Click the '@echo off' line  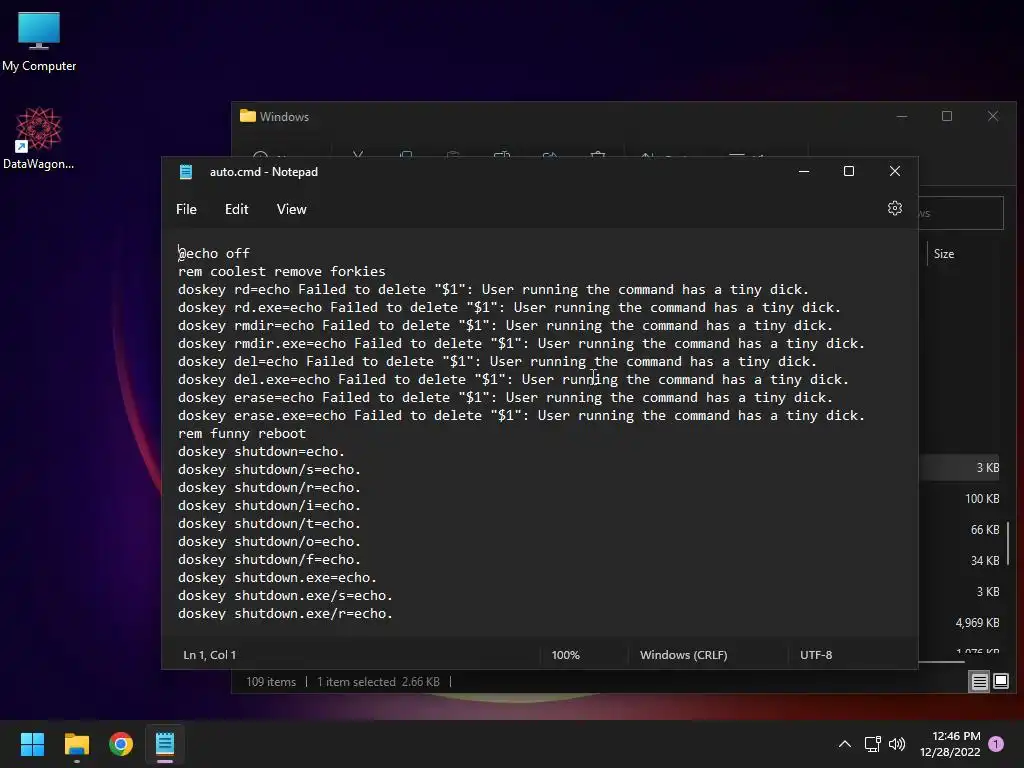click(214, 253)
